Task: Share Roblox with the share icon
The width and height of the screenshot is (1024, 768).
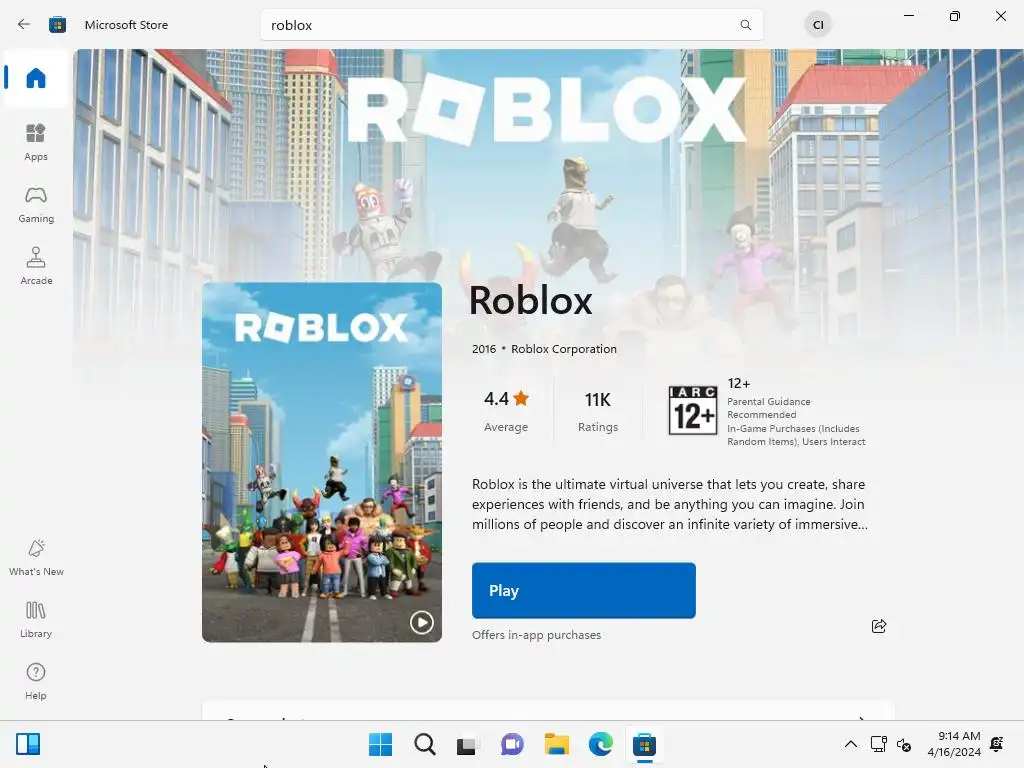Action: pos(879,626)
